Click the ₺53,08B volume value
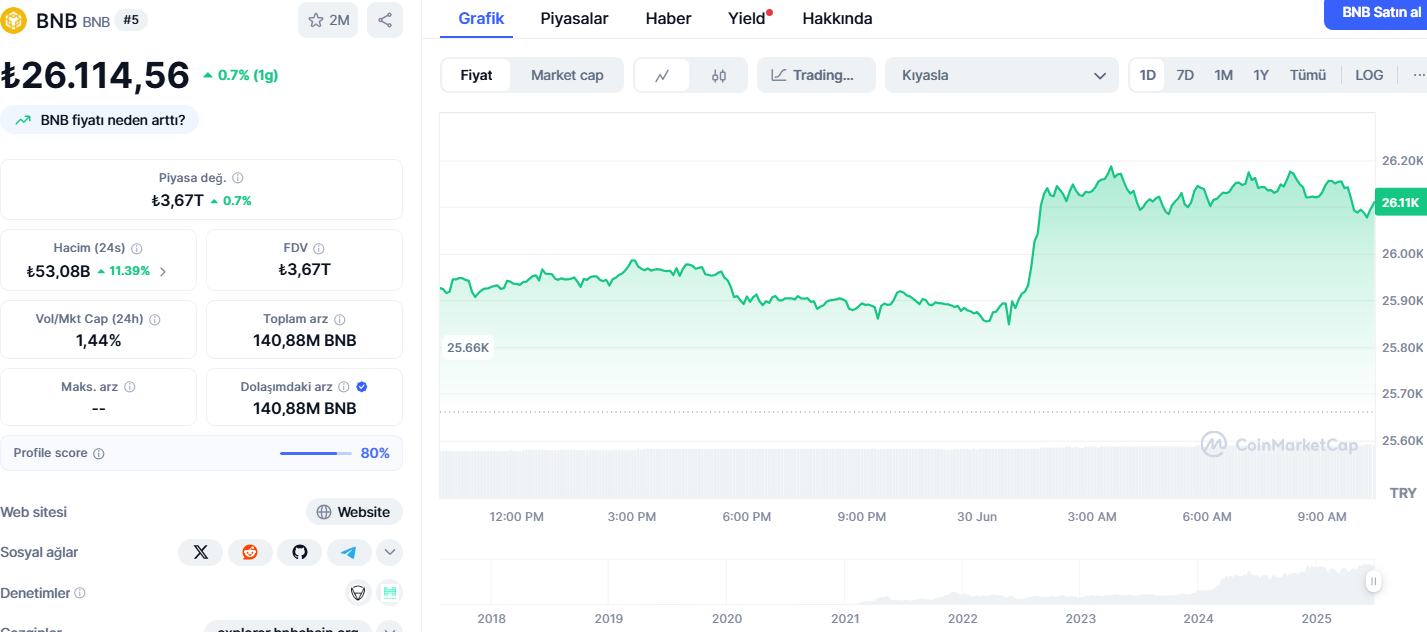Image resolution: width=1427 pixels, height=632 pixels. coord(59,271)
